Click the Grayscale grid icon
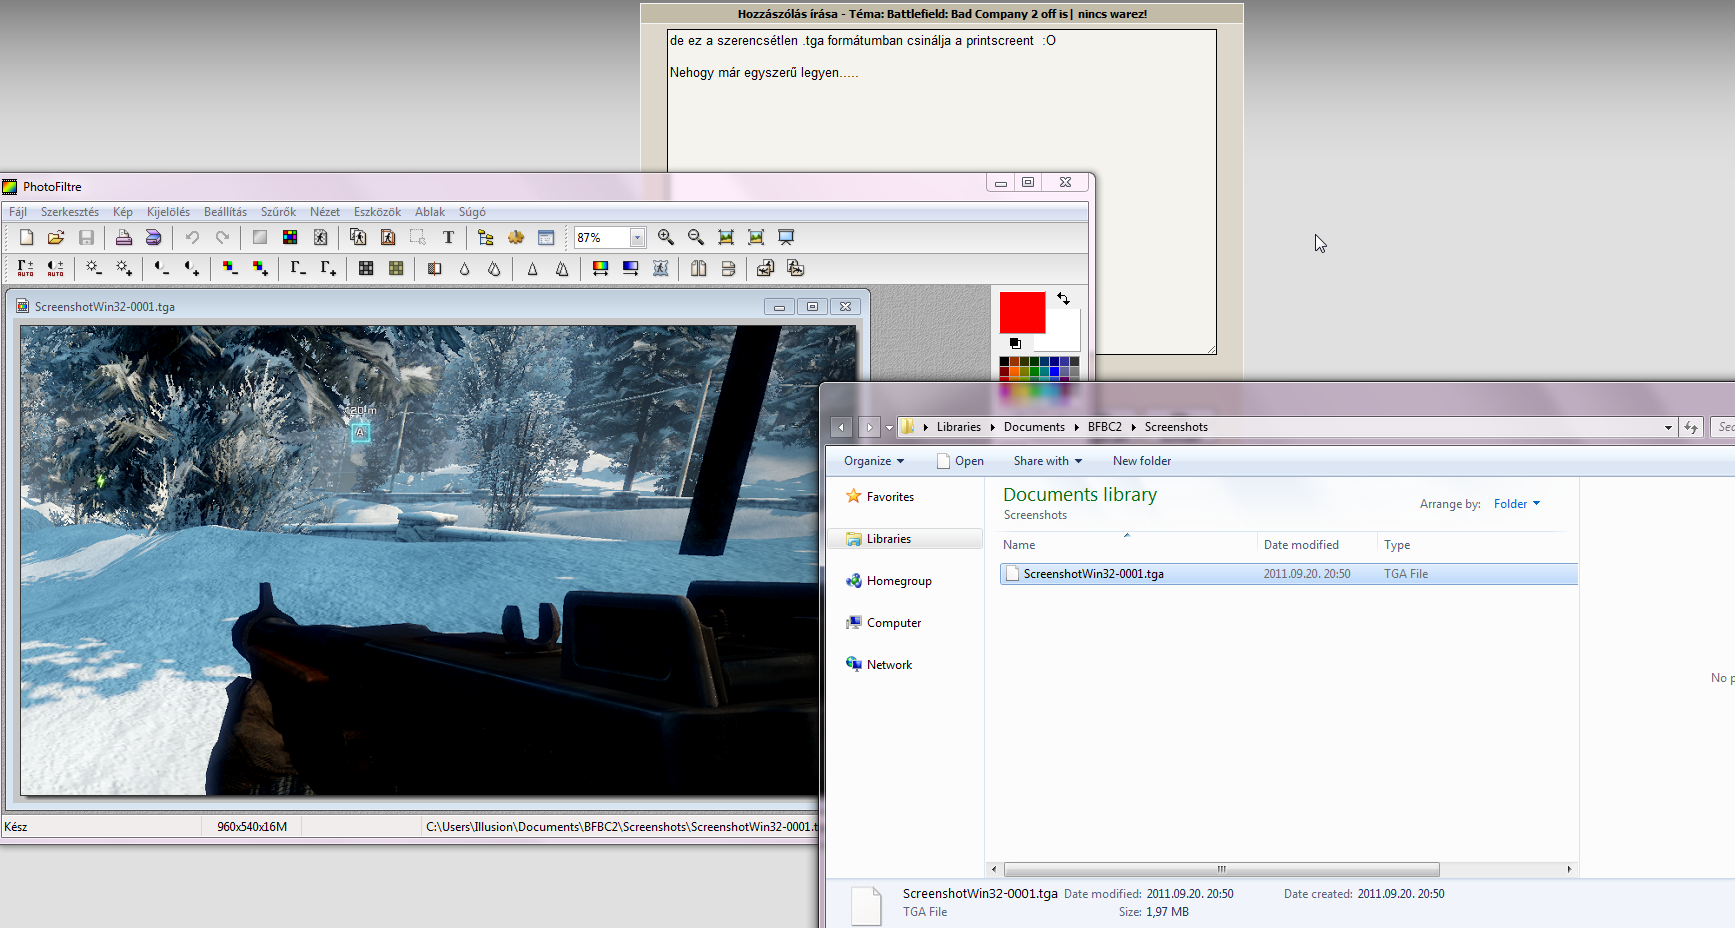This screenshot has width=1735, height=928. click(366, 268)
